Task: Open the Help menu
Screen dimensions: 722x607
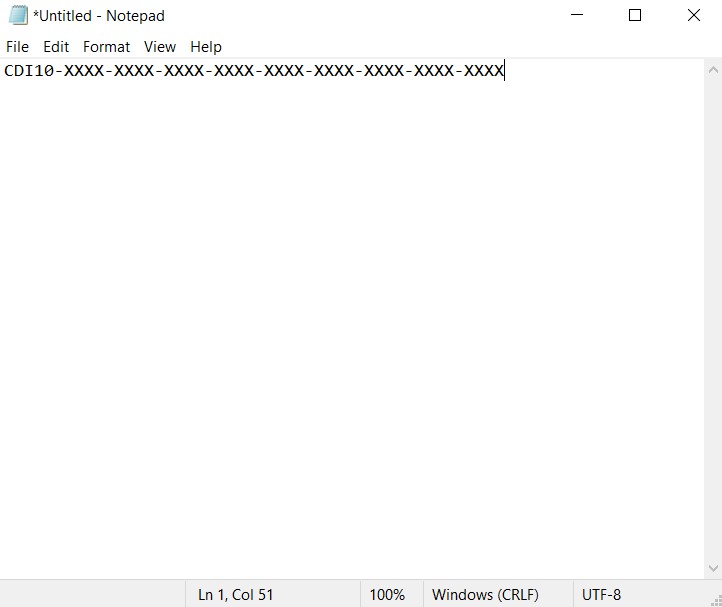Action: click(206, 47)
